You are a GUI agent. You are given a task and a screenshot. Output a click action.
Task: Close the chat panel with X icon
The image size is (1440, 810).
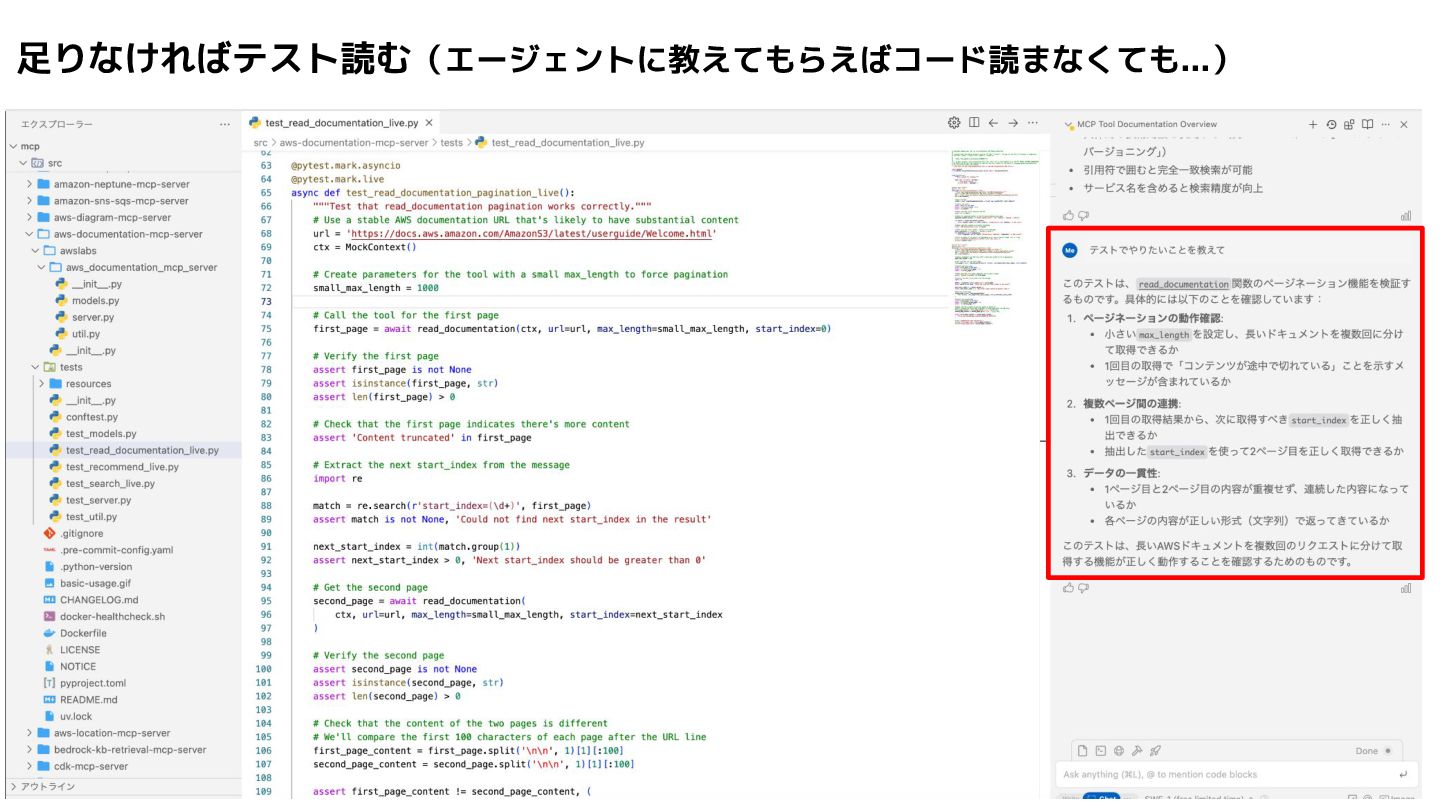click(1404, 125)
